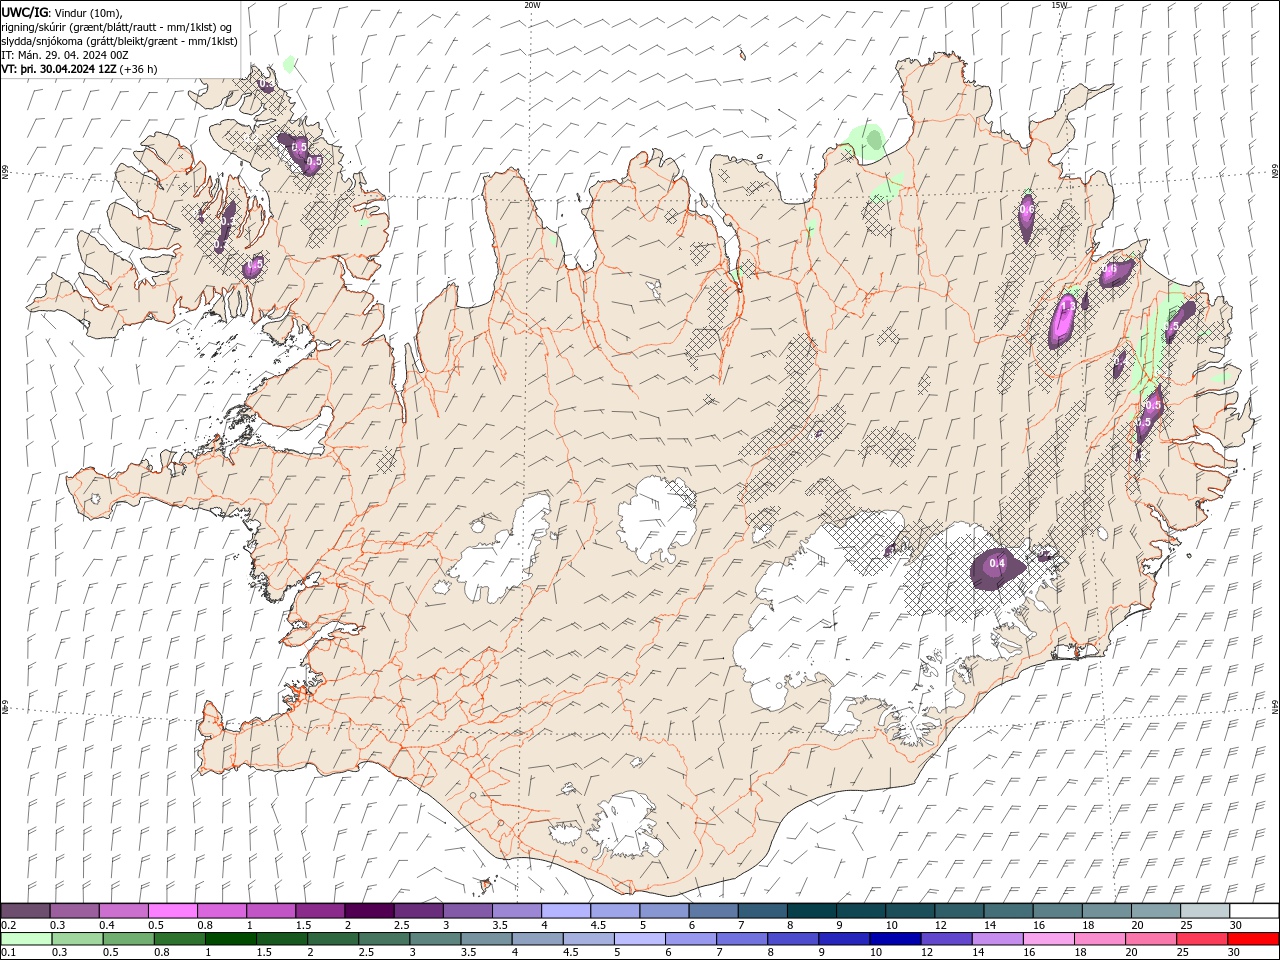
Task: Pick top-row legend swatch between 3 and 3.5
Action: pos(467,911)
